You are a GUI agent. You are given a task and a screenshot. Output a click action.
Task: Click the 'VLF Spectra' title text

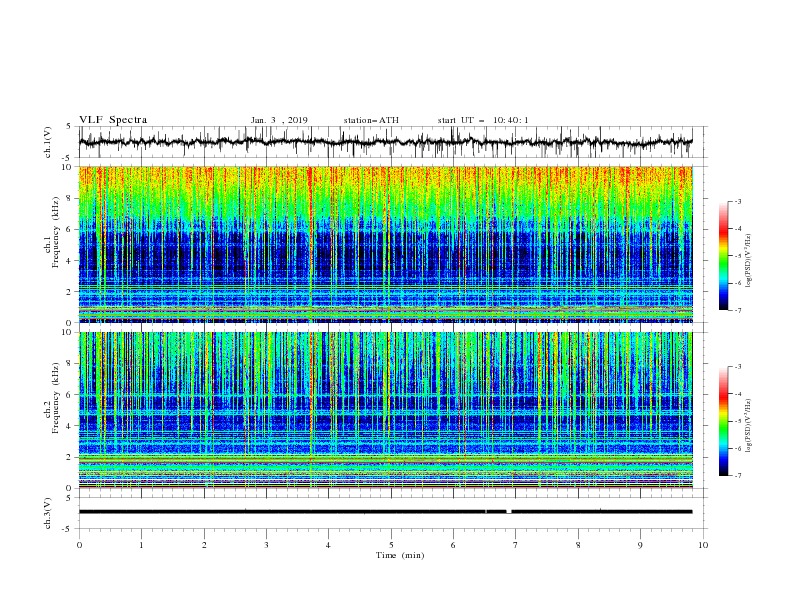coord(113,120)
